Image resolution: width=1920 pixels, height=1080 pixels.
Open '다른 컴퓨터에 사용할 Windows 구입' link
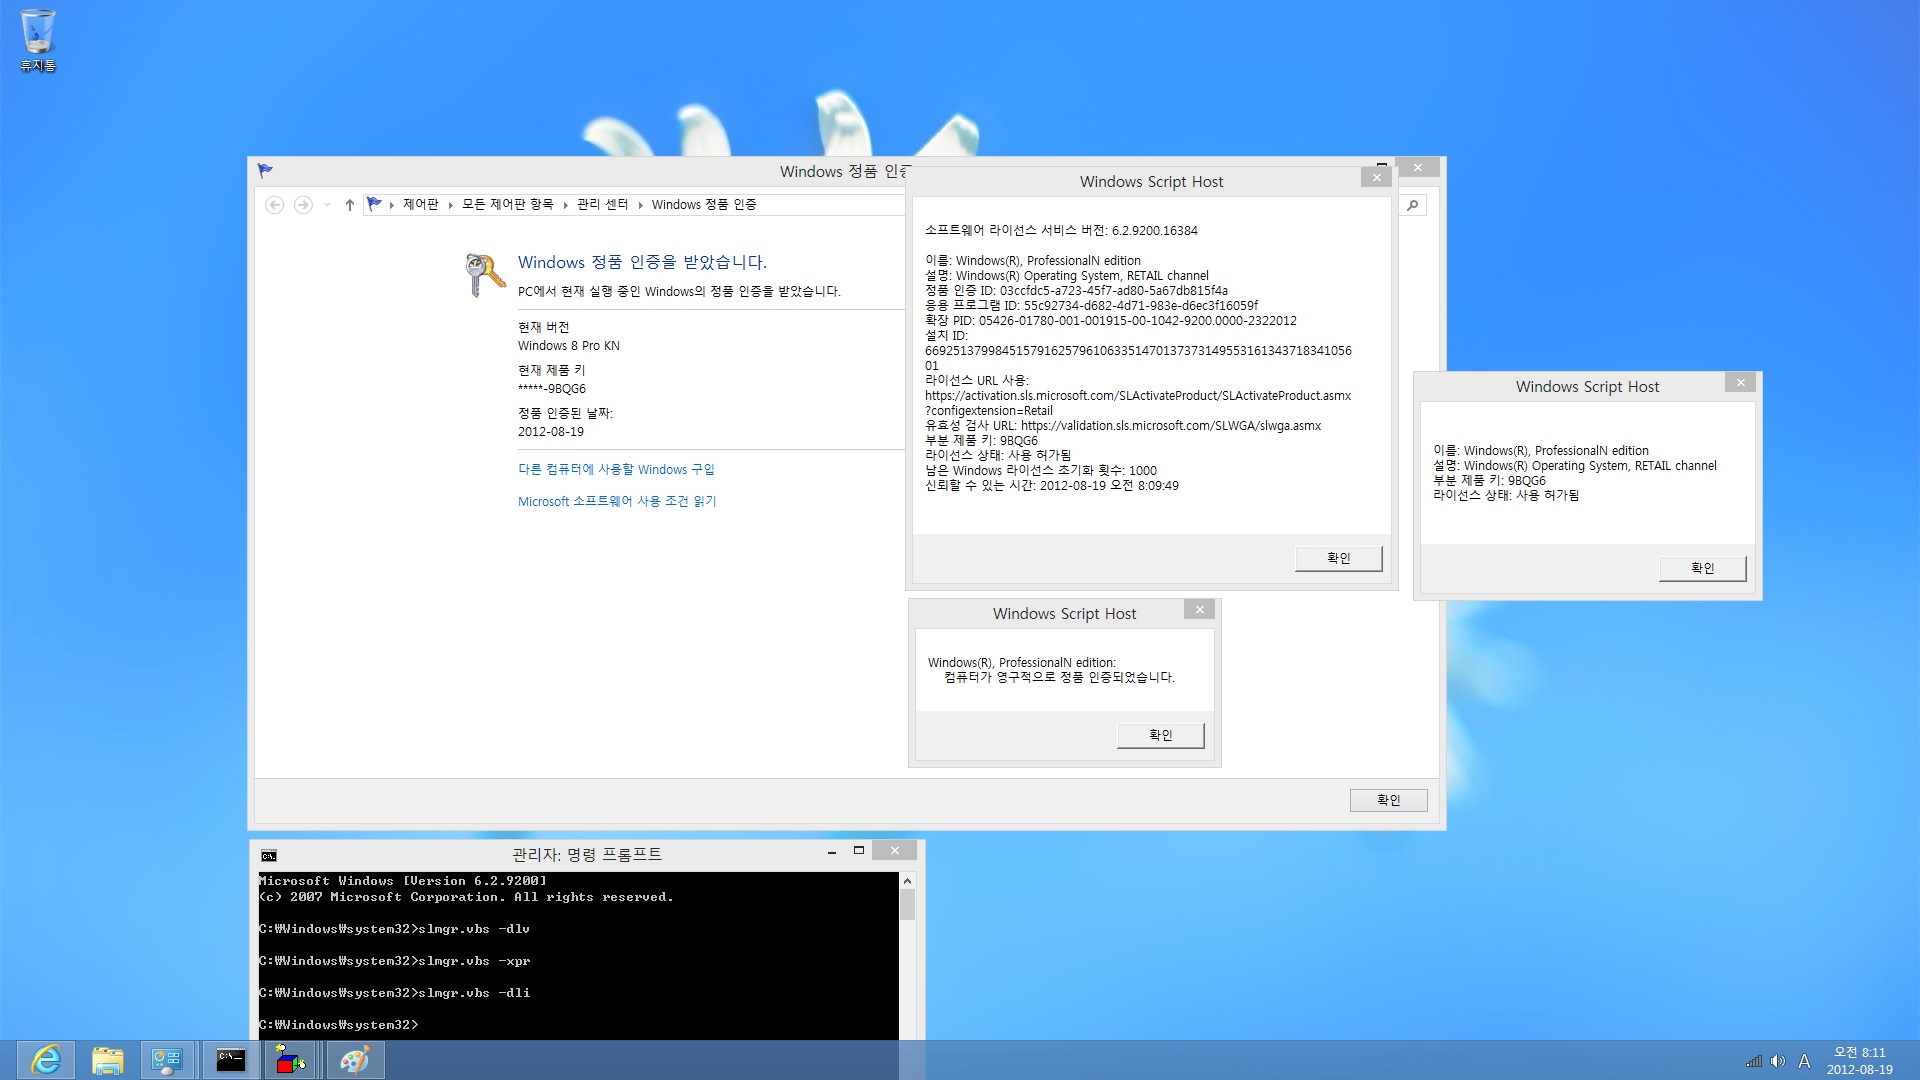(616, 469)
